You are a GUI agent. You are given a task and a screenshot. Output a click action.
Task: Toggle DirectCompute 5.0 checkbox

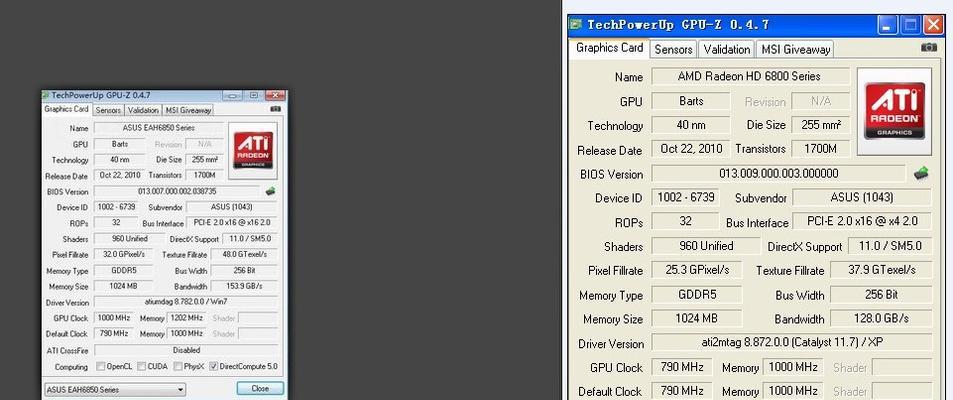[213, 366]
